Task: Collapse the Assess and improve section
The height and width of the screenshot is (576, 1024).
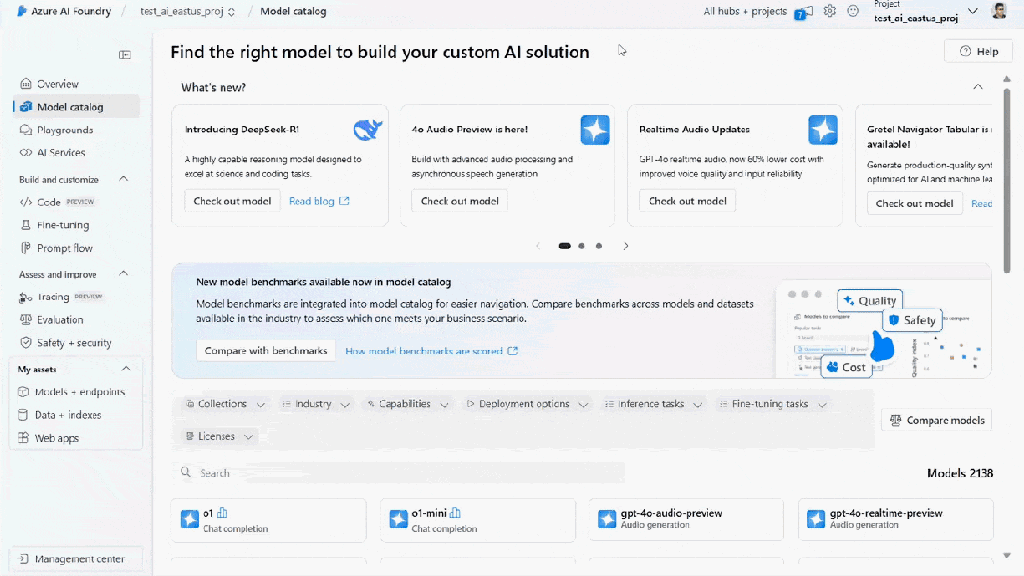Action: [x=123, y=274]
